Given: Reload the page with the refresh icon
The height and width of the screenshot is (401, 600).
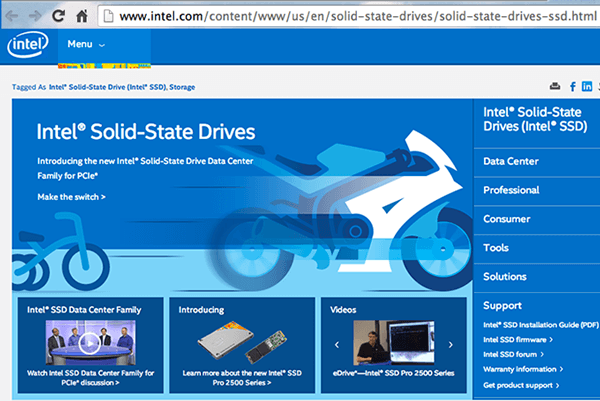Looking at the screenshot, I should pyautogui.click(x=58, y=16).
